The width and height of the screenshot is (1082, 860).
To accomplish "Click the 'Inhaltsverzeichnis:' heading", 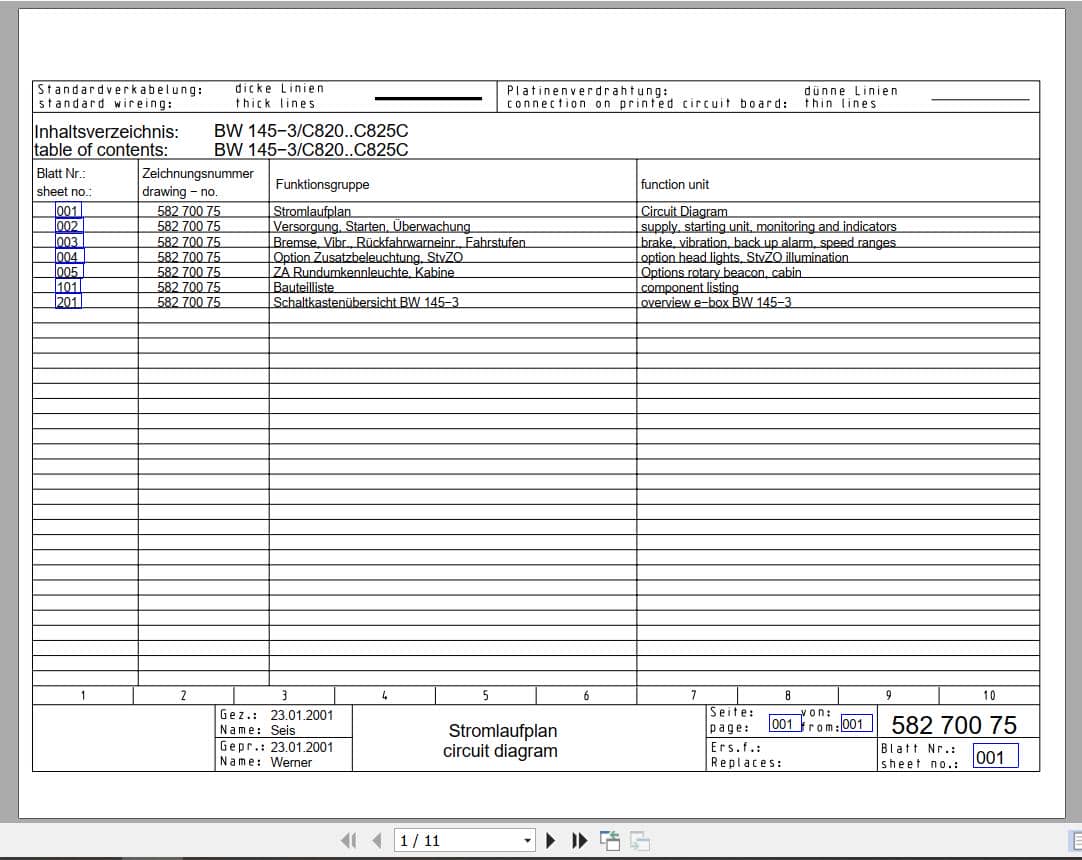I will [x=107, y=132].
